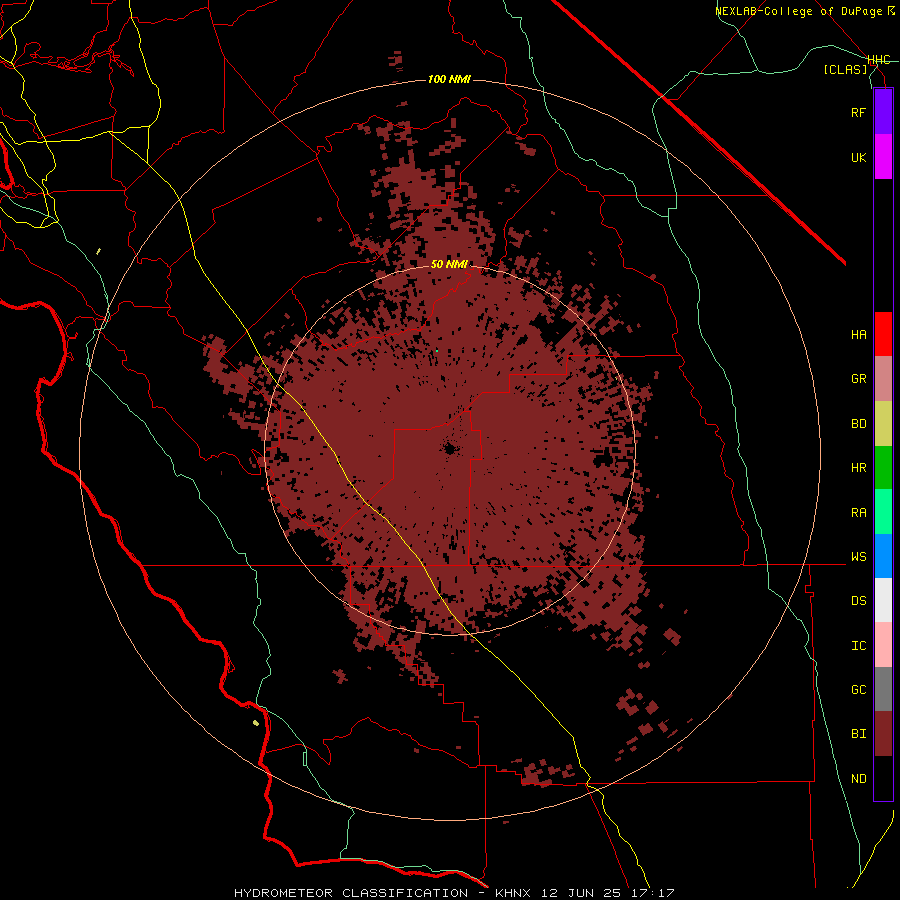Click the NEXLAB-College of DuPage text
The height and width of the screenshot is (900, 900).
click(801, 11)
